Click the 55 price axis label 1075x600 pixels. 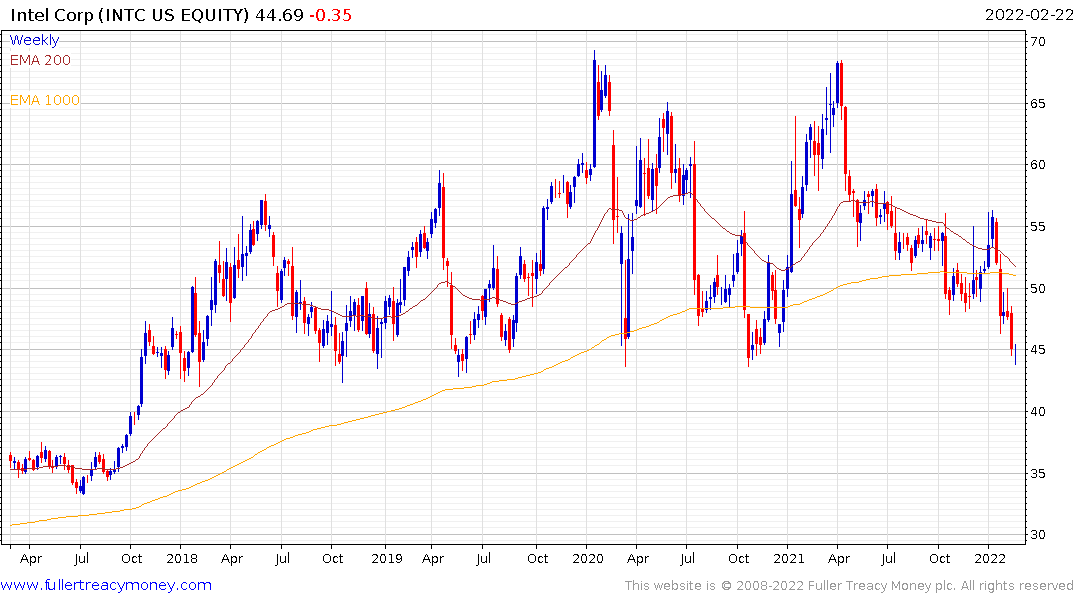point(1038,226)
